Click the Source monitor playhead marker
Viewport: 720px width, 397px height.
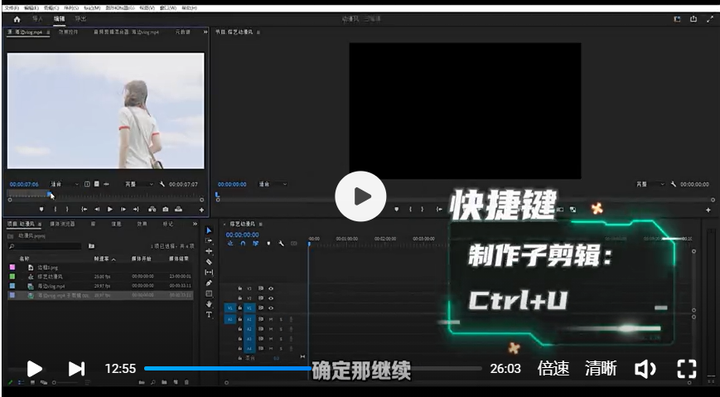[x=49, y=194]
